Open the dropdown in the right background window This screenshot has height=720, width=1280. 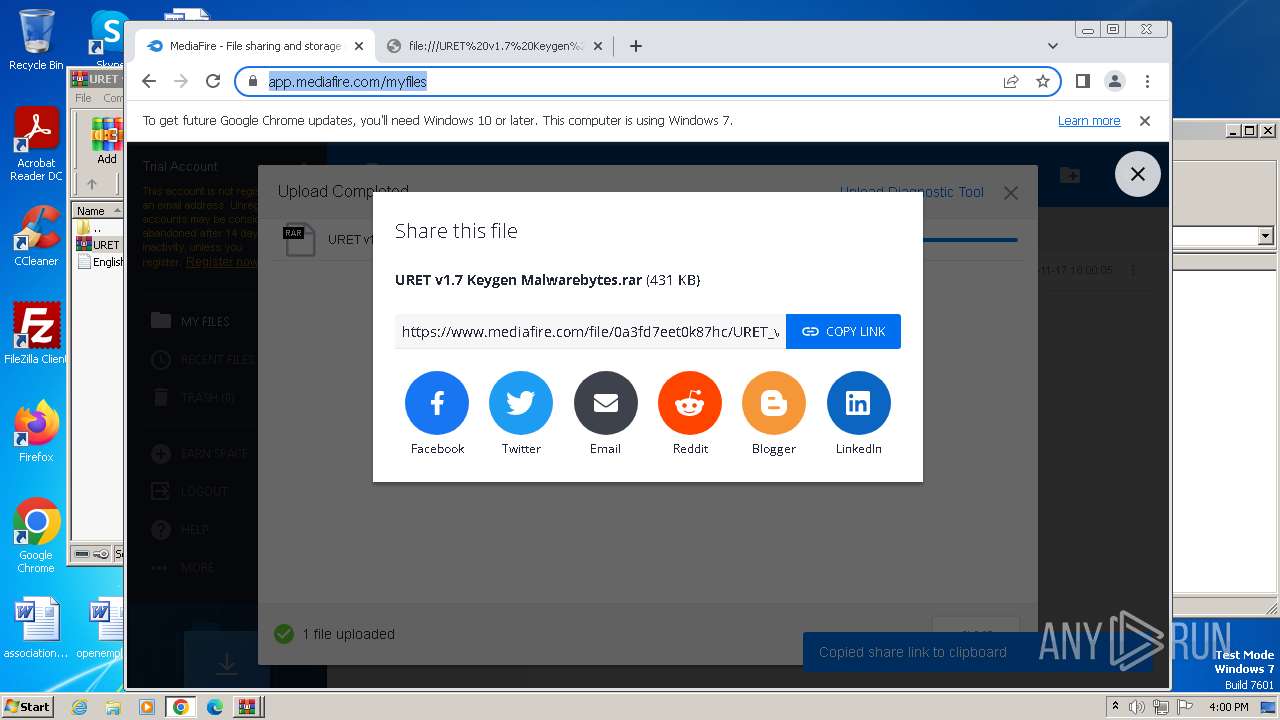click(1265, 236)
